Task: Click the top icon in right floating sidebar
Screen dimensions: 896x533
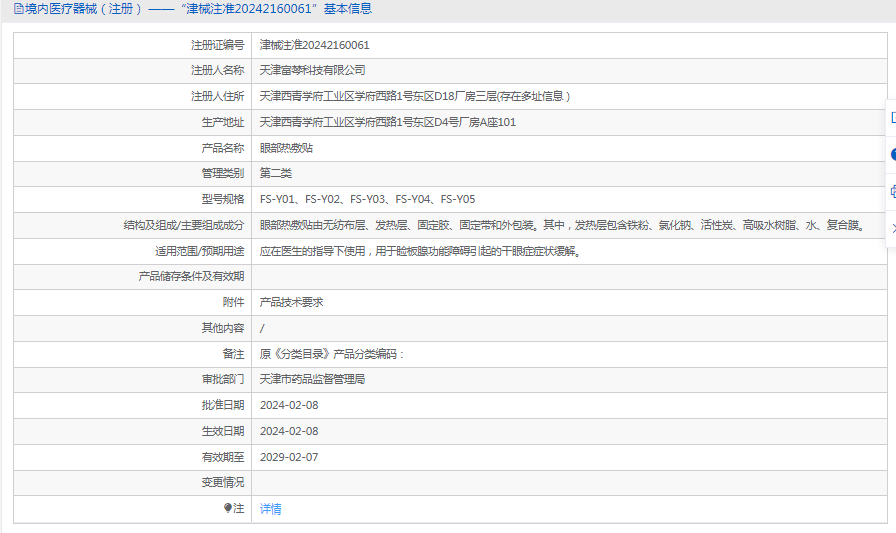Action: pyautogui.click(x=892, y=117)
